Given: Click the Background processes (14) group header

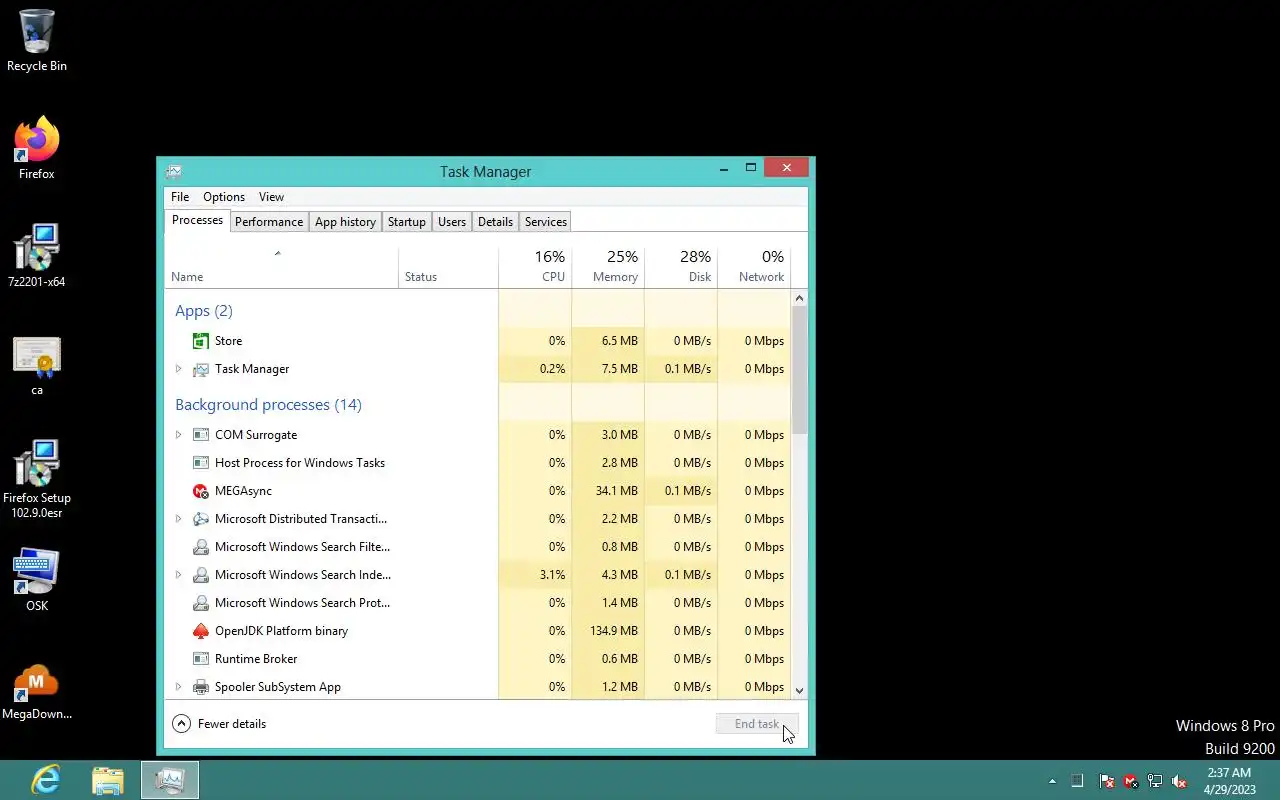Looking at the screenshot, I should tap(268, 405).
